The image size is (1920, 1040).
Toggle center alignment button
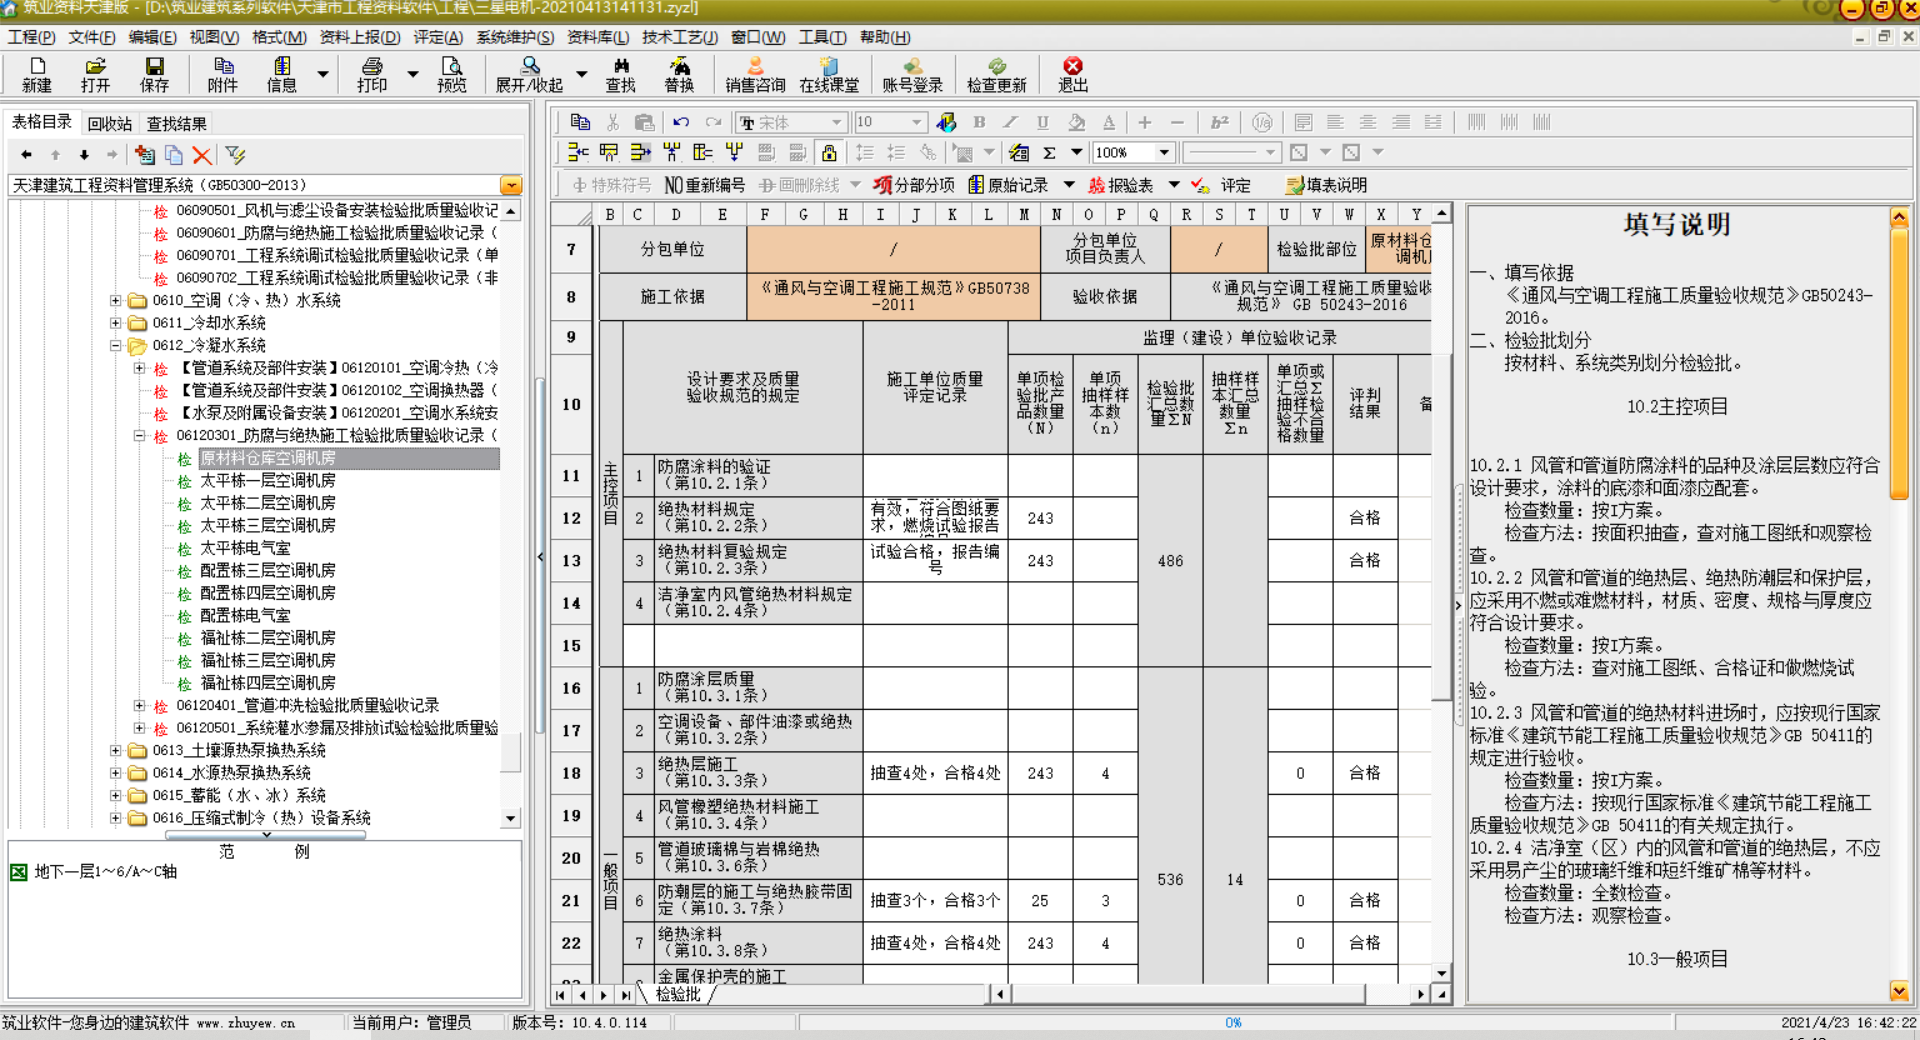pyautogui.click(x=1368, y=122)
